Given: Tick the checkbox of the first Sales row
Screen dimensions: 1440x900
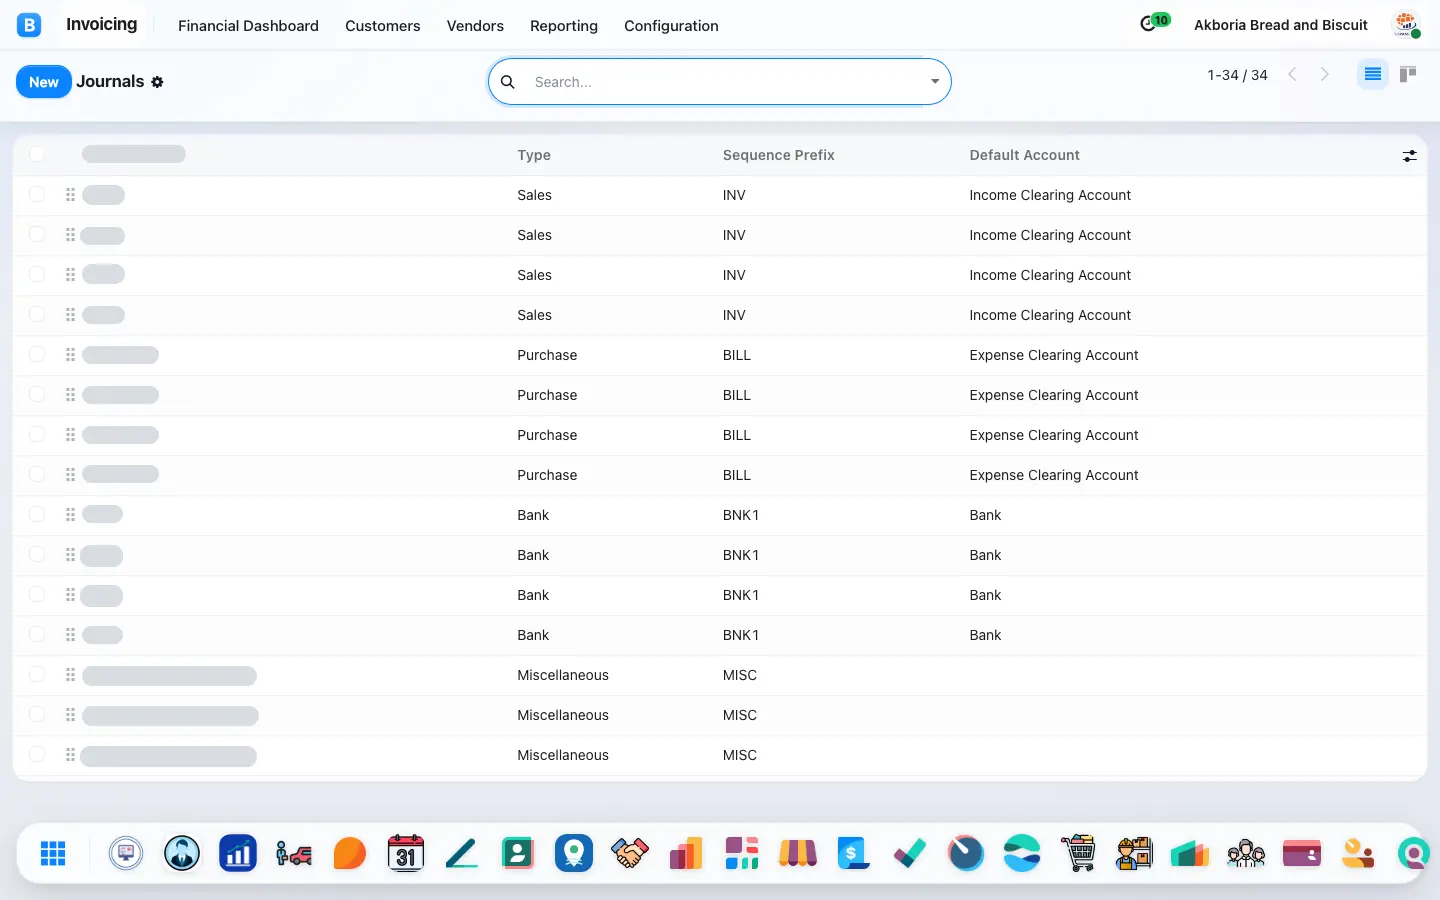Looking at the screenshot, I should 37,195.
